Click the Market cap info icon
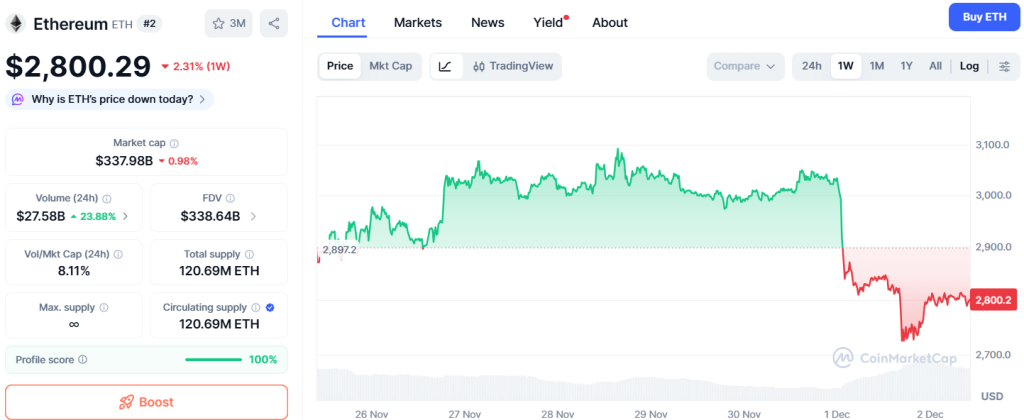 [174, 143]
